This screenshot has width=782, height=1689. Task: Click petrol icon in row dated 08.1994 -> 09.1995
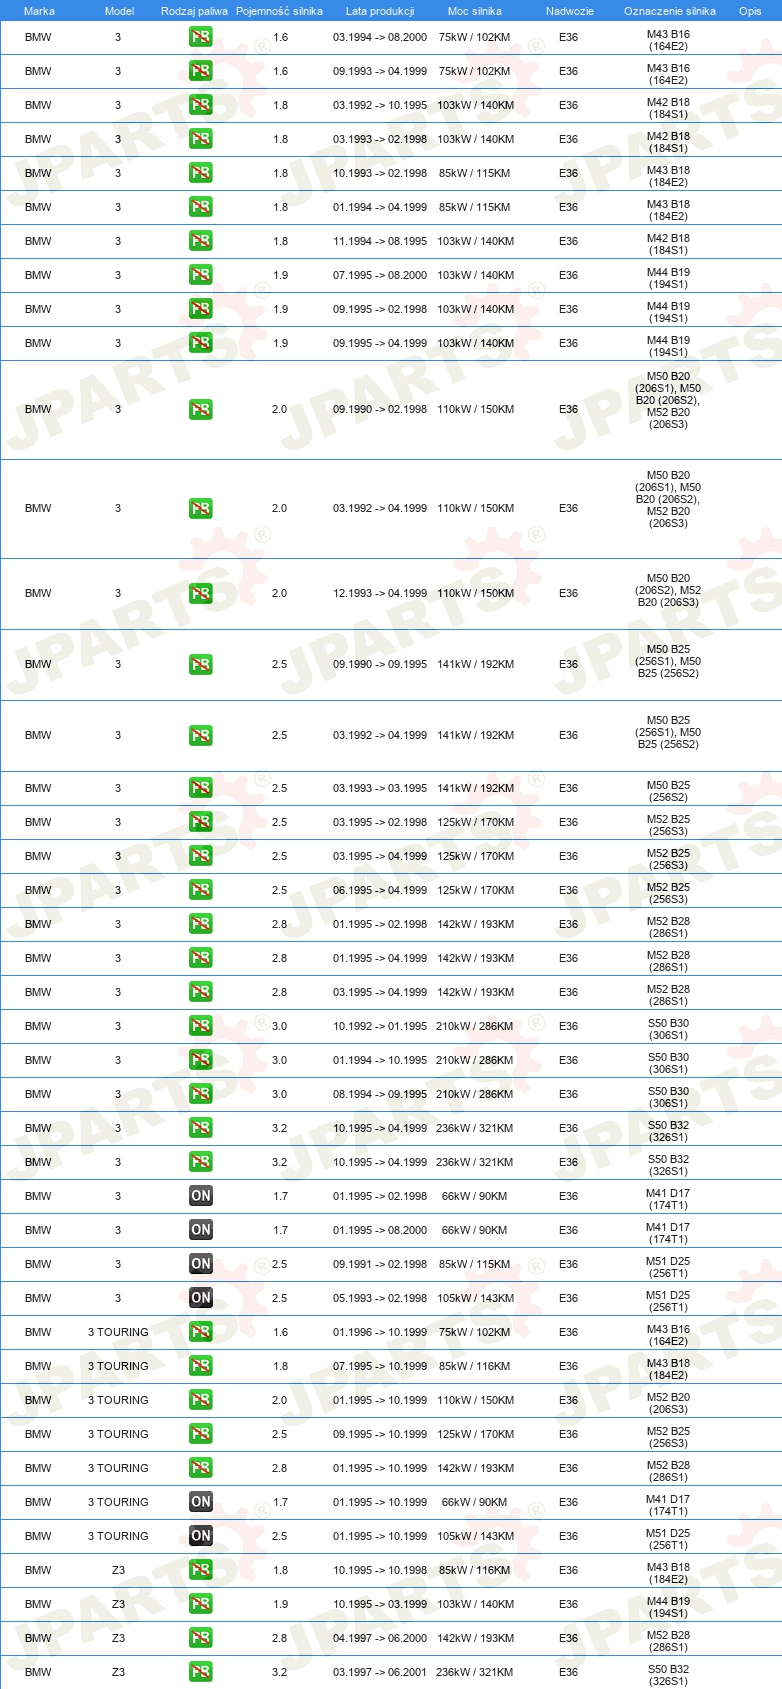pos(201,1094)
